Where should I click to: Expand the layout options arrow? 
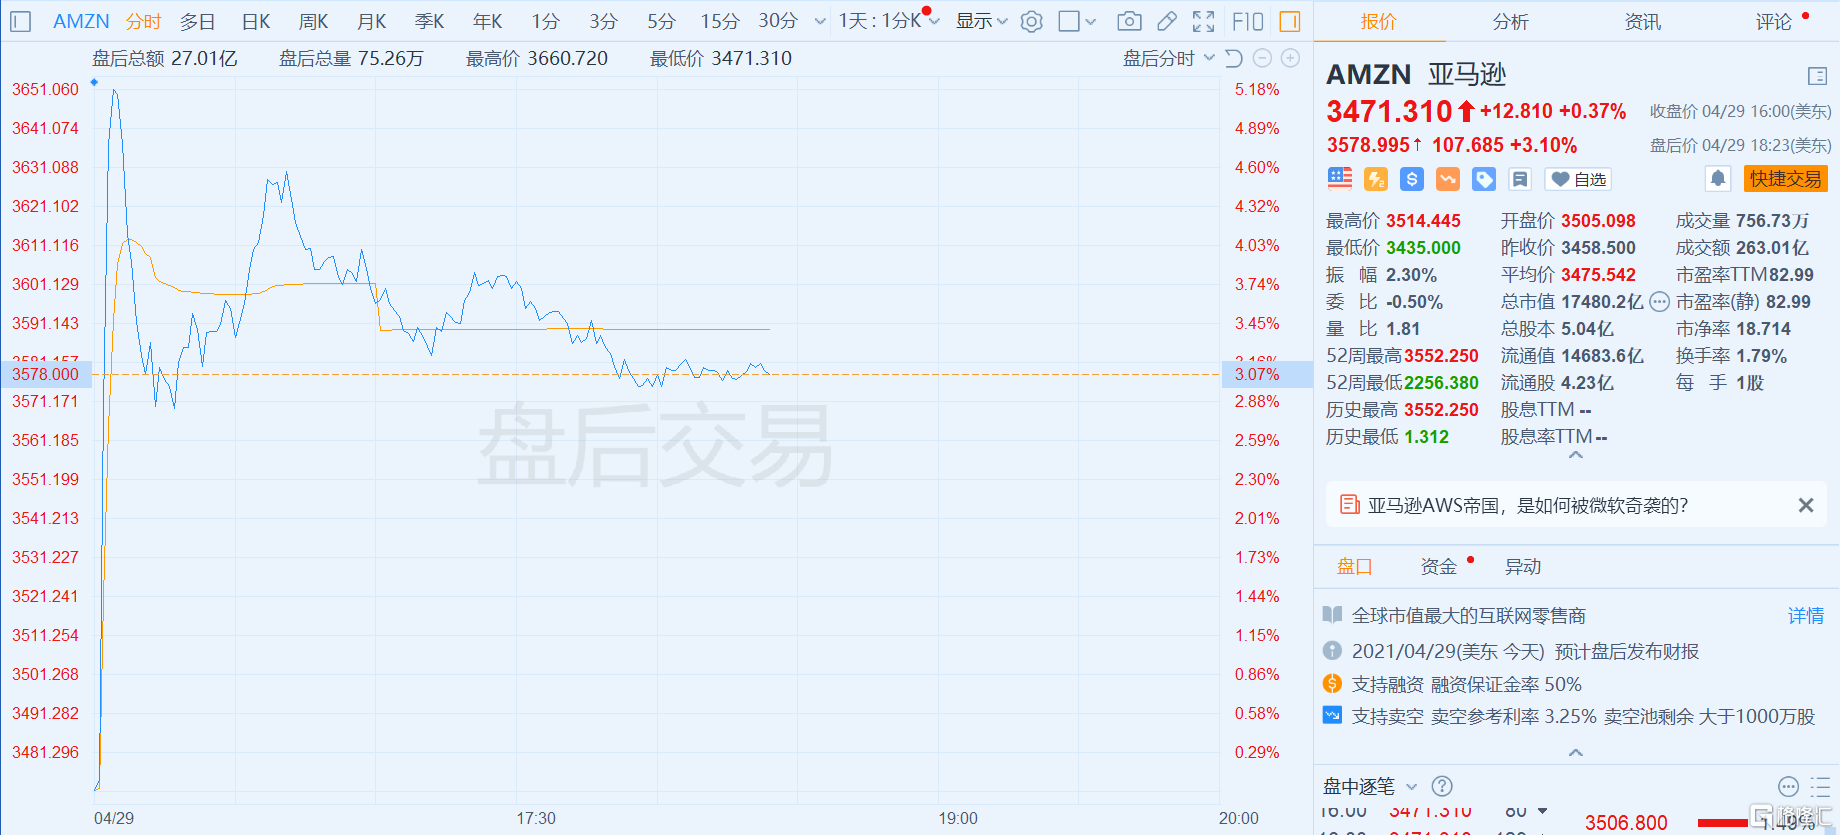click(1091, 22)
